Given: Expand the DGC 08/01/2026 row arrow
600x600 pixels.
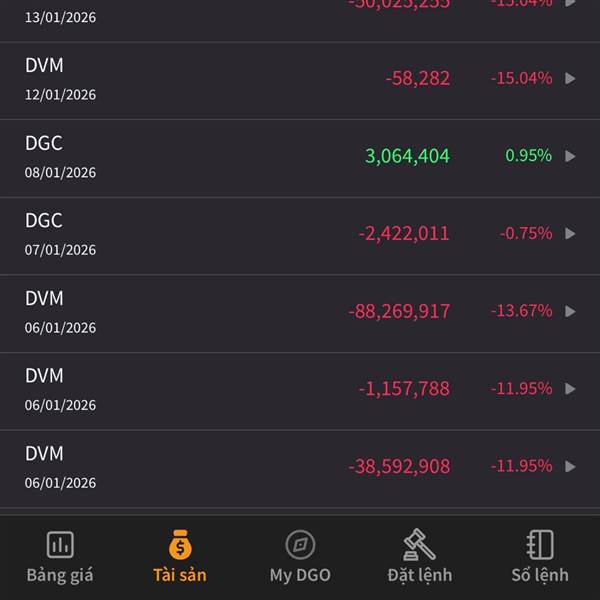Looking at the screenshot, I should coord(570,156).
